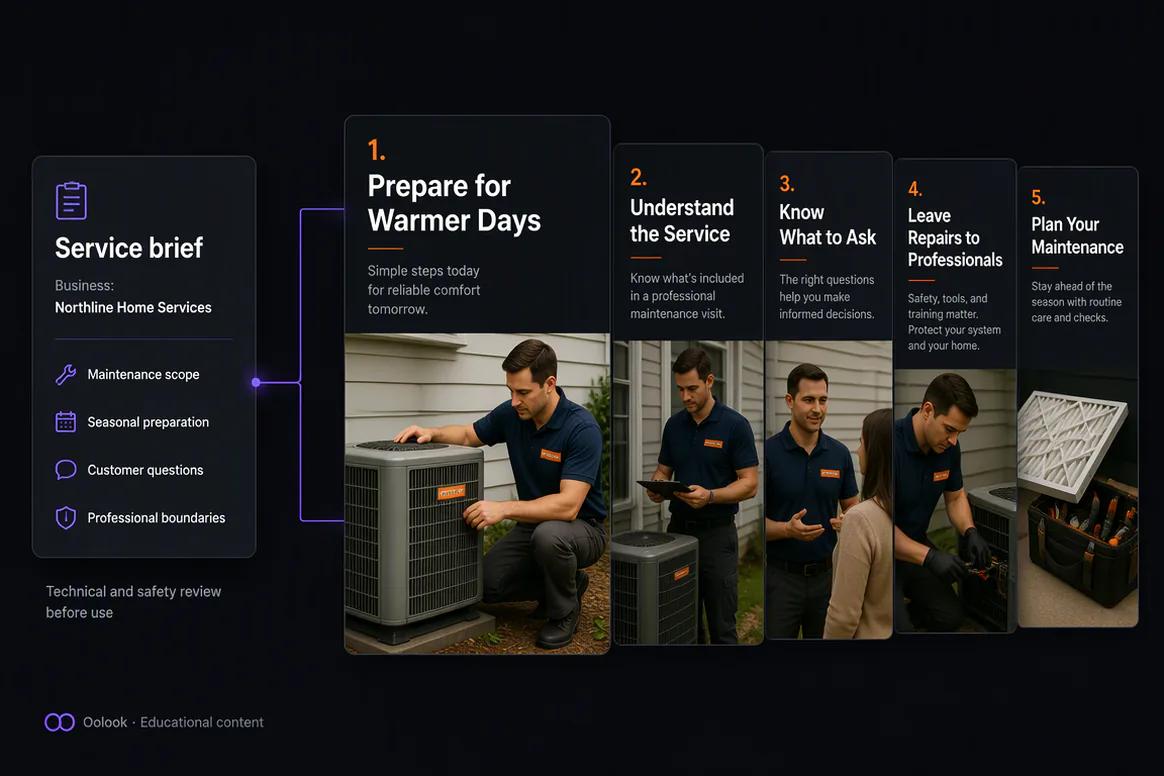This screenshot has width=1164, height=776.
Task: Click the Service brief heading
Action: point(129,248)
